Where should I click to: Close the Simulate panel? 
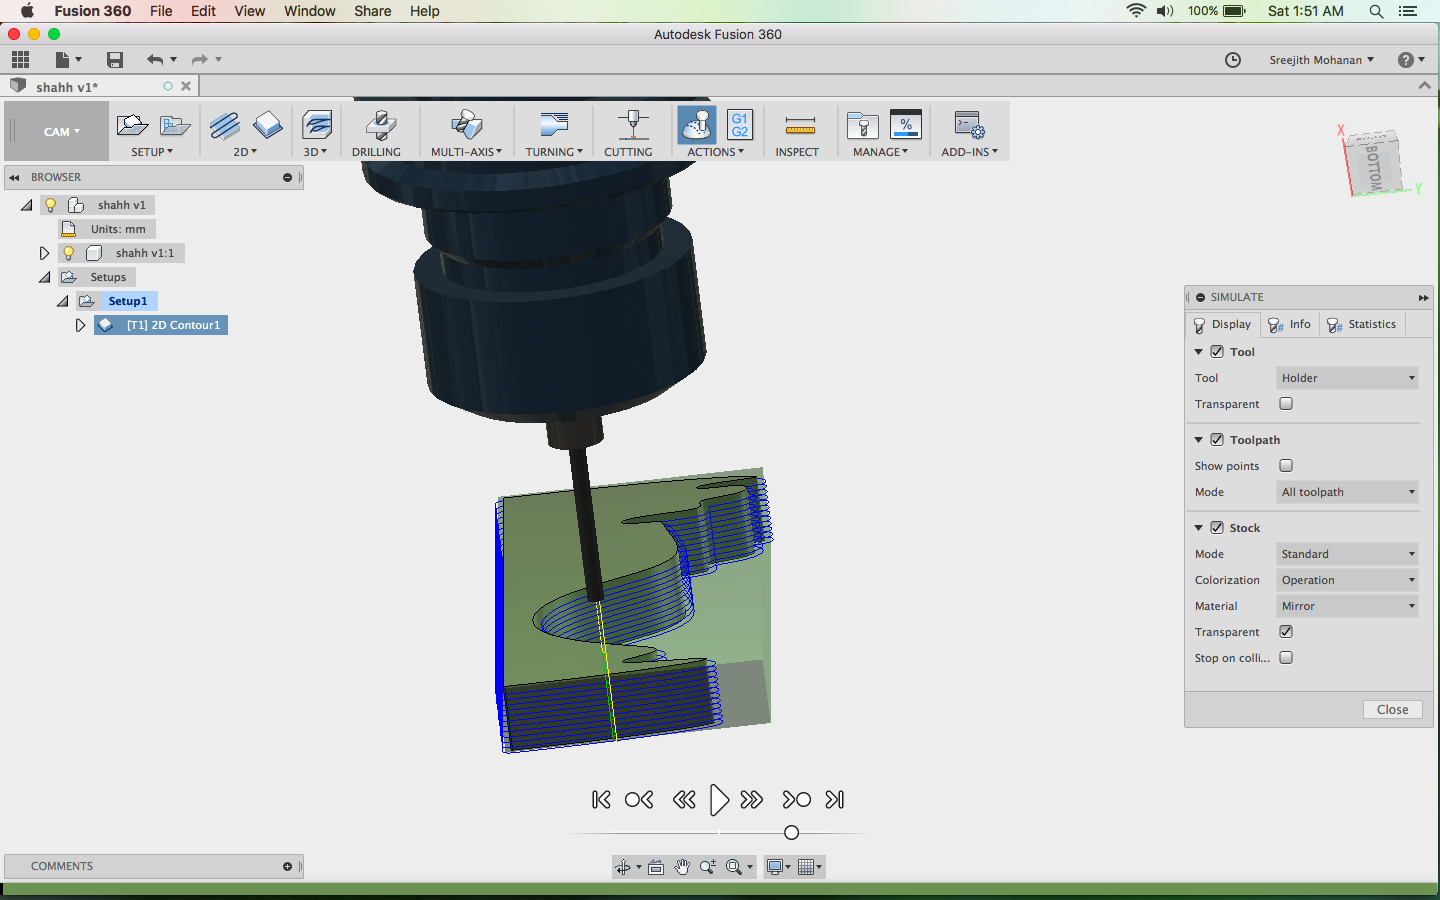click(1392, 709)
